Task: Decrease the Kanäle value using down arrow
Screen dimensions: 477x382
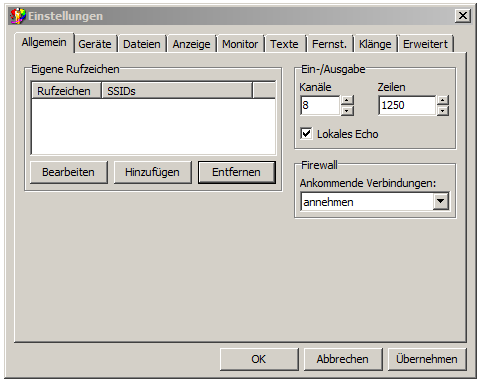Action: (x=347, y=110)
